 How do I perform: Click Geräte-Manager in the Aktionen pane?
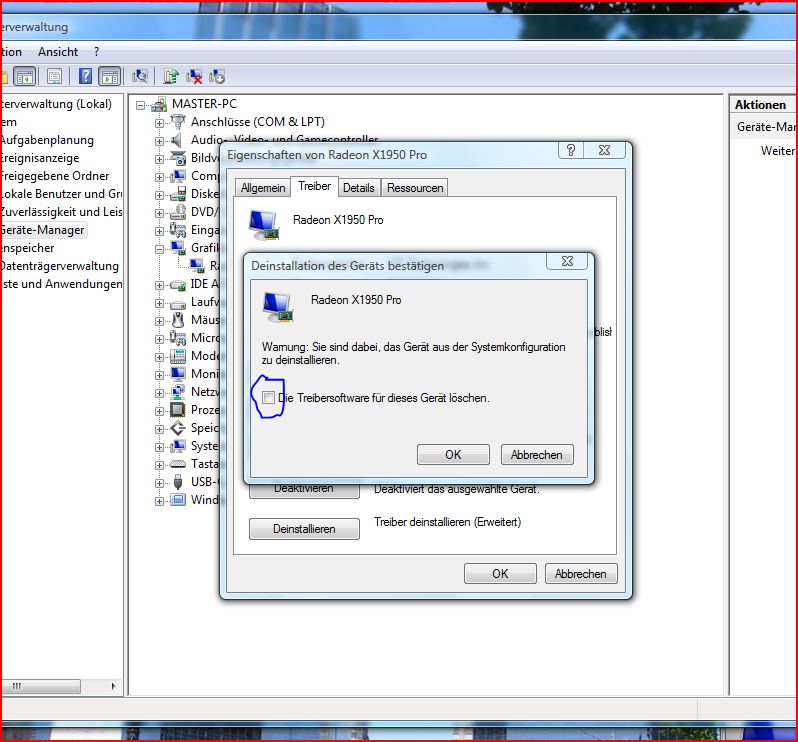766,127
